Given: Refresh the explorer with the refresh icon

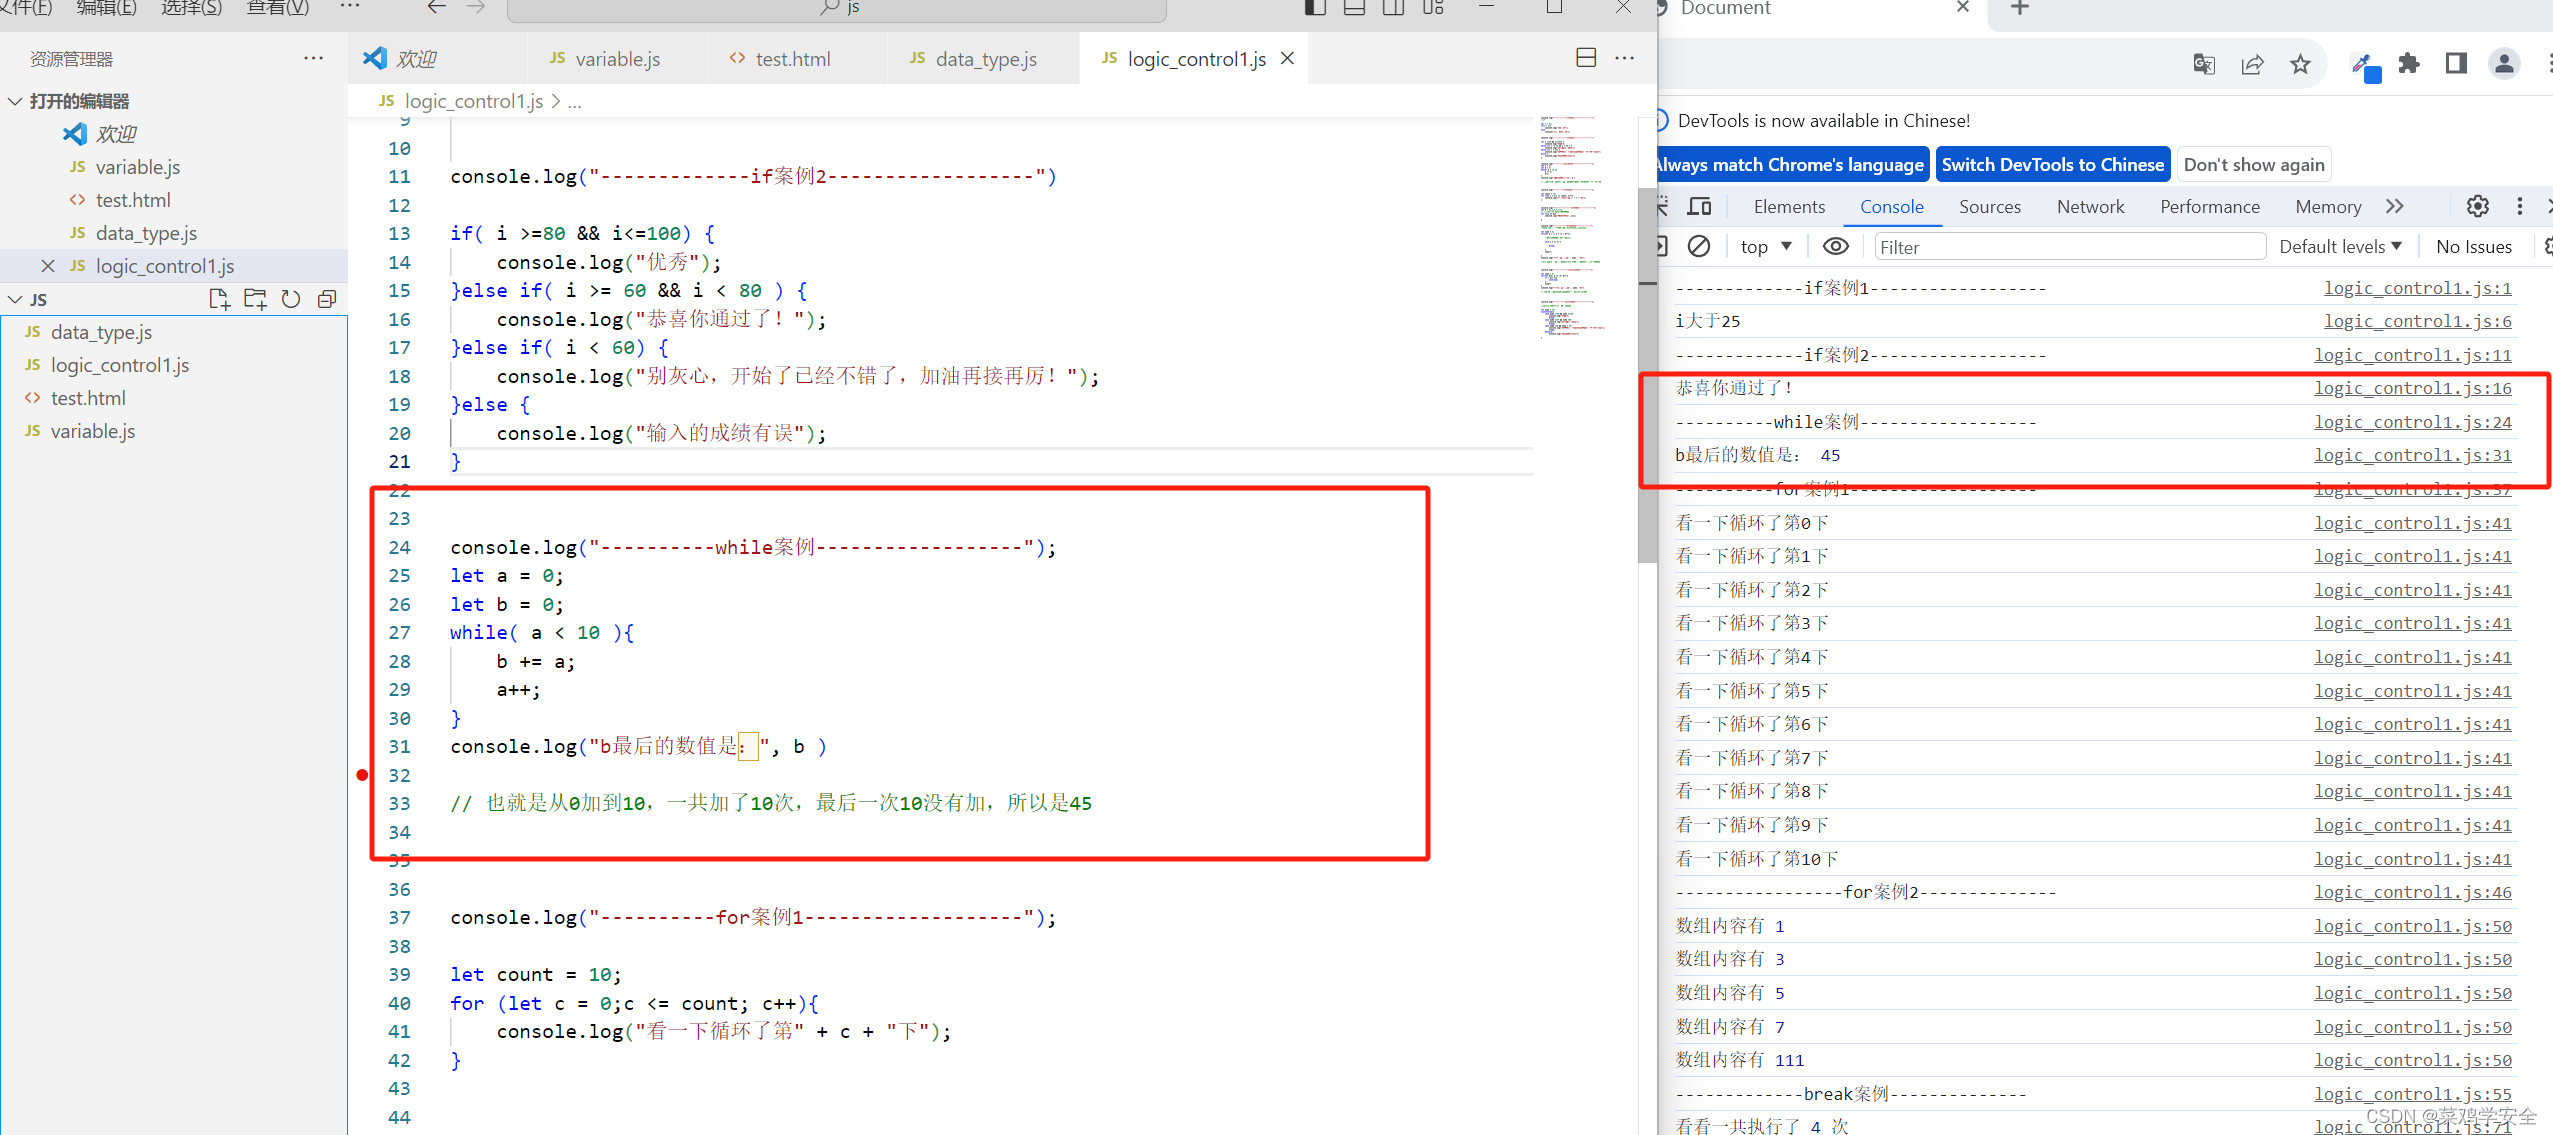Looking at the screenshot, I should click(291, 299).
